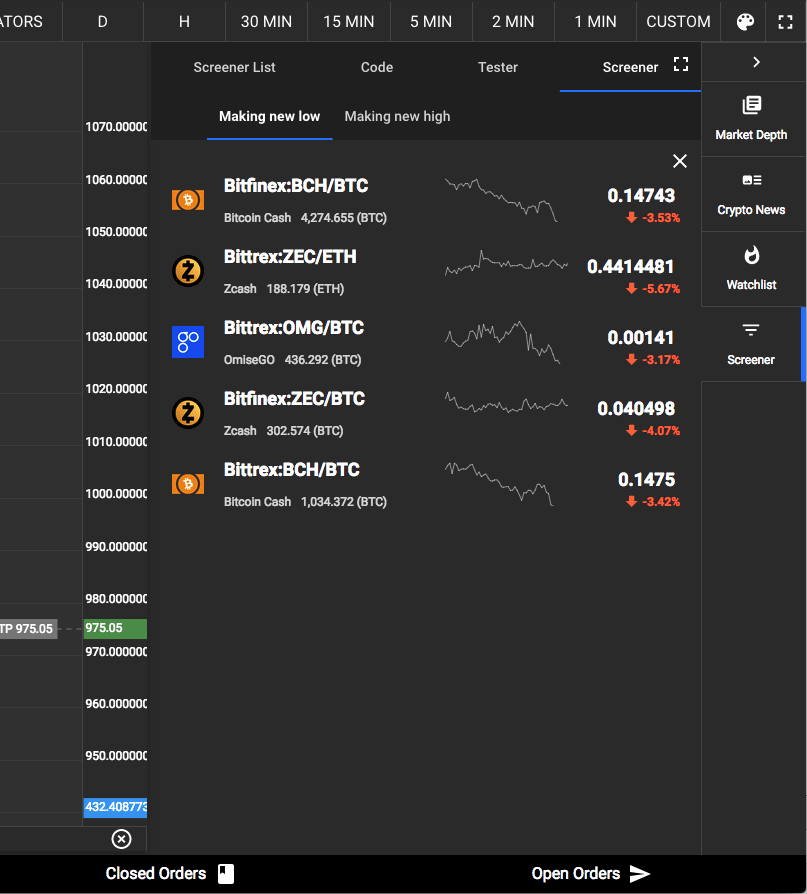Select the CUSTOM timeframe option
Image resolution: width=807 pixels, height=894 pixels.
[x=678, y=22]
